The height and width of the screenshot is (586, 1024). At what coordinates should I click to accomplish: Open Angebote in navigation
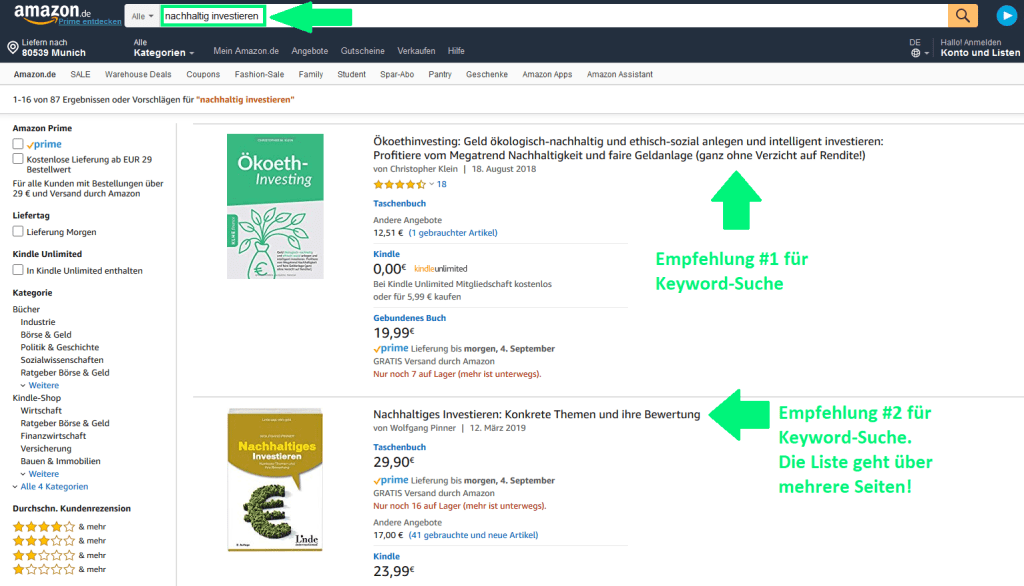pyautogui.click(x=310, y=51)
